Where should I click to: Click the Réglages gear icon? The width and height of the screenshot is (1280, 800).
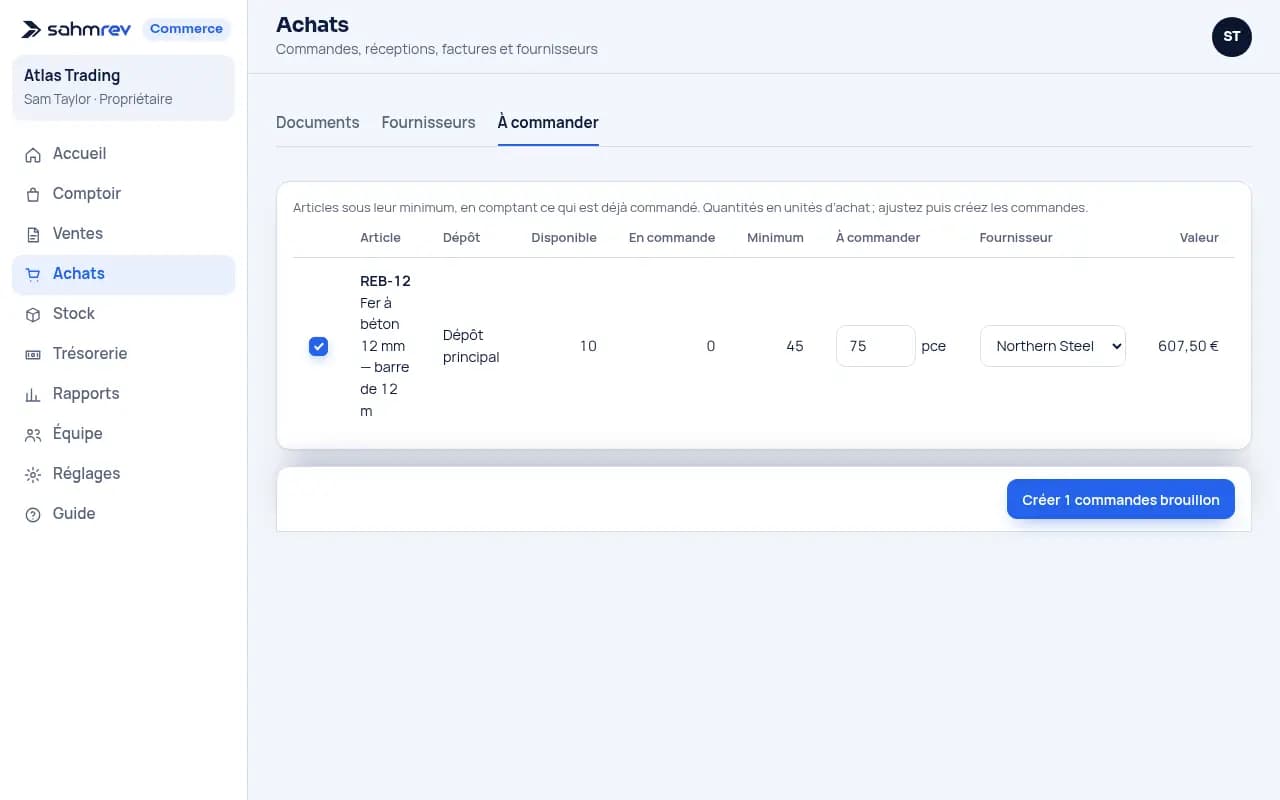tap(33, 474)
